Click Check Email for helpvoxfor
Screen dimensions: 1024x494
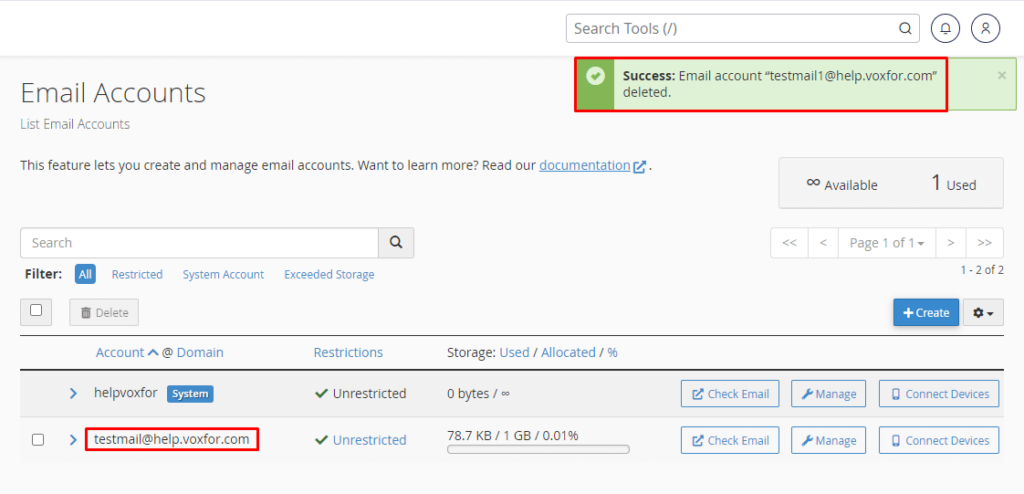click(730, 394)
